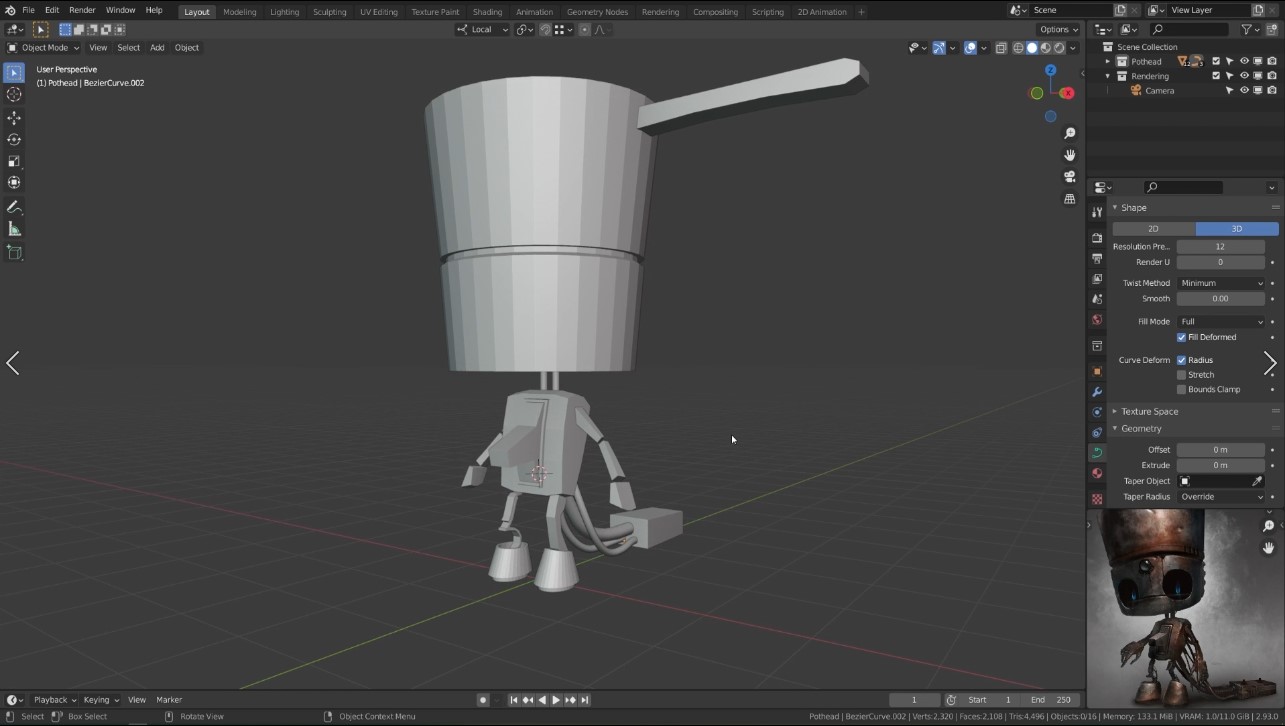Open the Modifier properties tab (wrench icon)
Viewport: 1285px width, 726px height.
(1096, 391)
